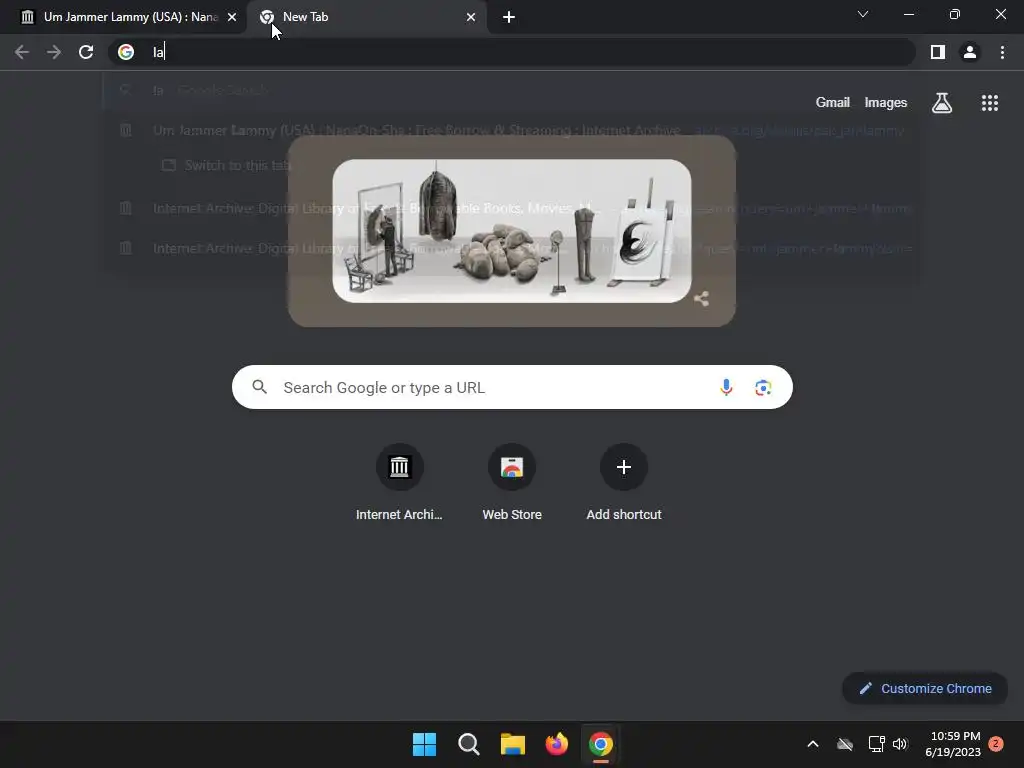Click Chrome icon in taskbar

tap(601, 744)
